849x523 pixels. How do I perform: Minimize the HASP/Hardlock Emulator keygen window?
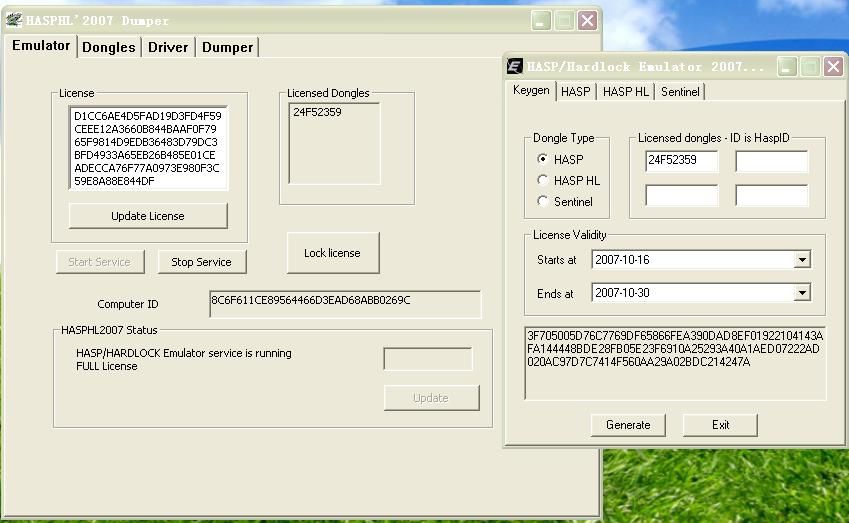click(787, 67)
